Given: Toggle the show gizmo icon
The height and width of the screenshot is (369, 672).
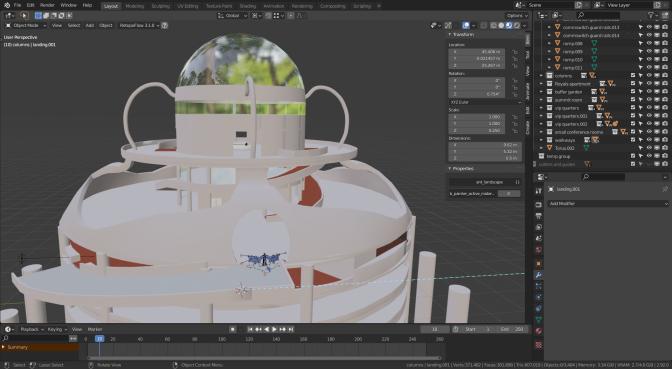Looking at the screenshot, I should click(x=448, y=25).
